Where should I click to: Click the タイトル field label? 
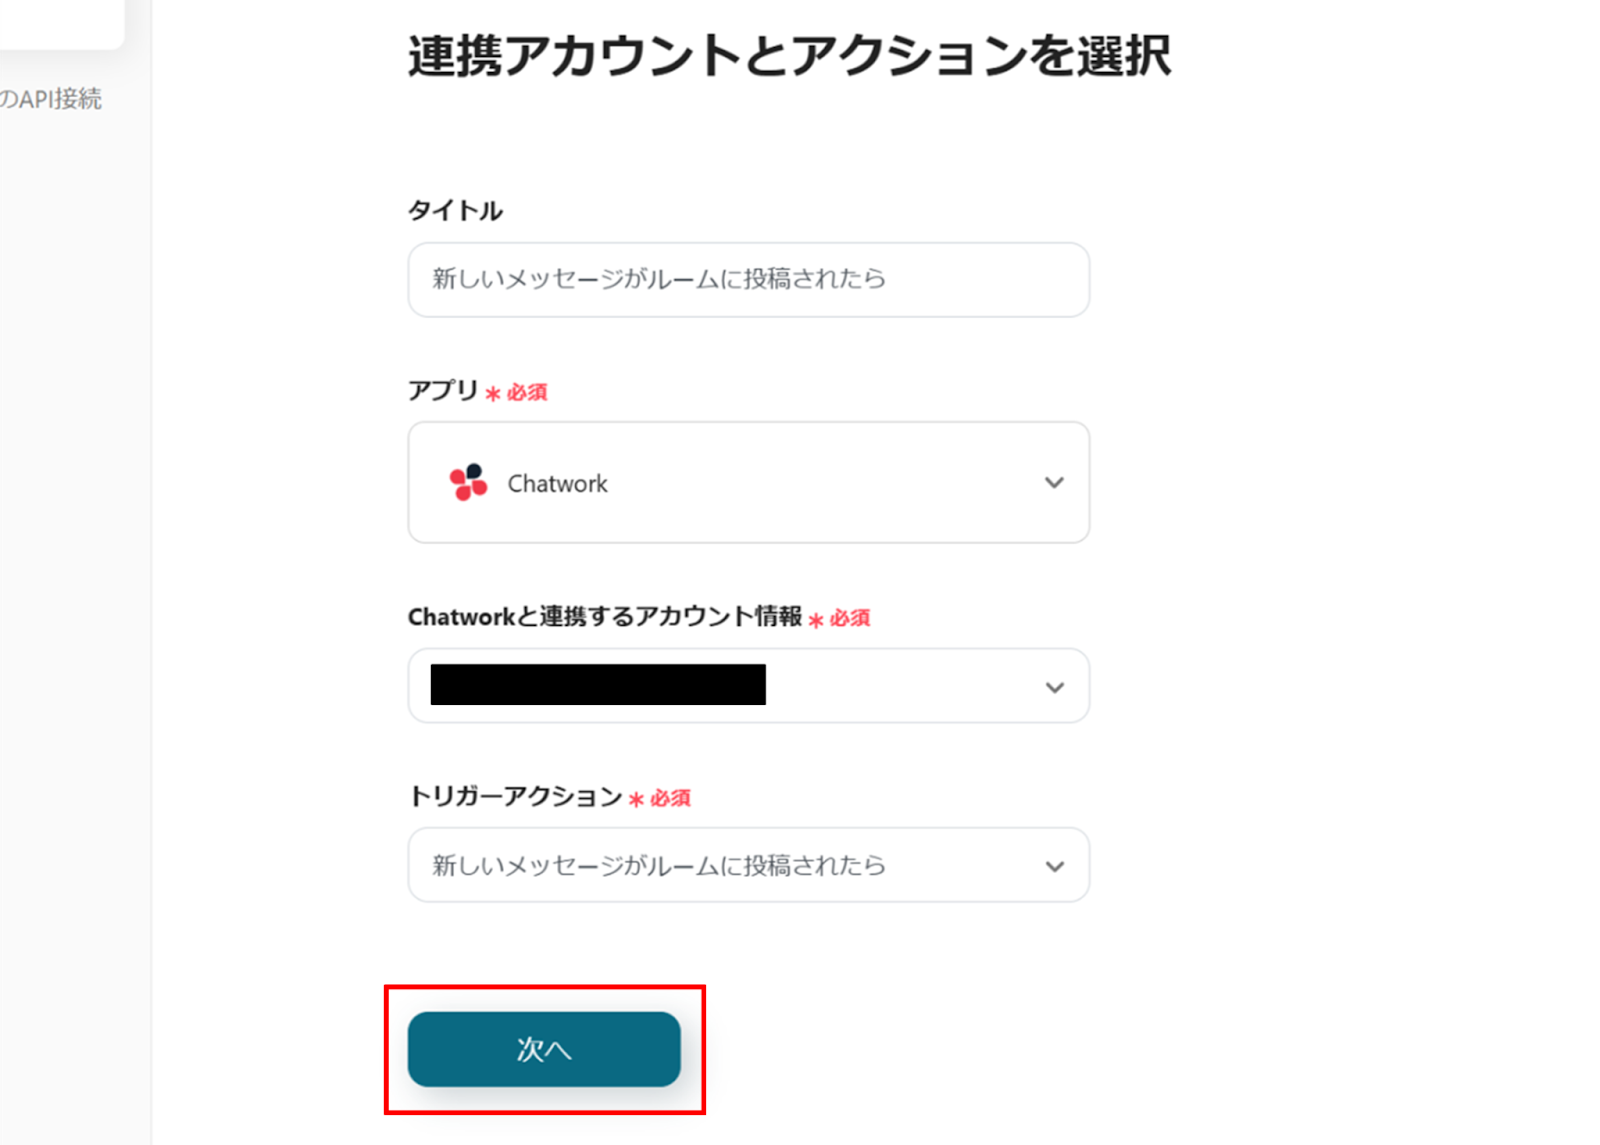click(455, 211)
